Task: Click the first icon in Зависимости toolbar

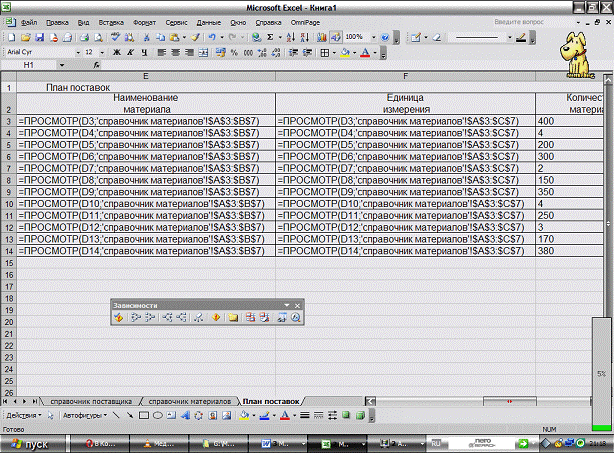Action: pos(118,318)
